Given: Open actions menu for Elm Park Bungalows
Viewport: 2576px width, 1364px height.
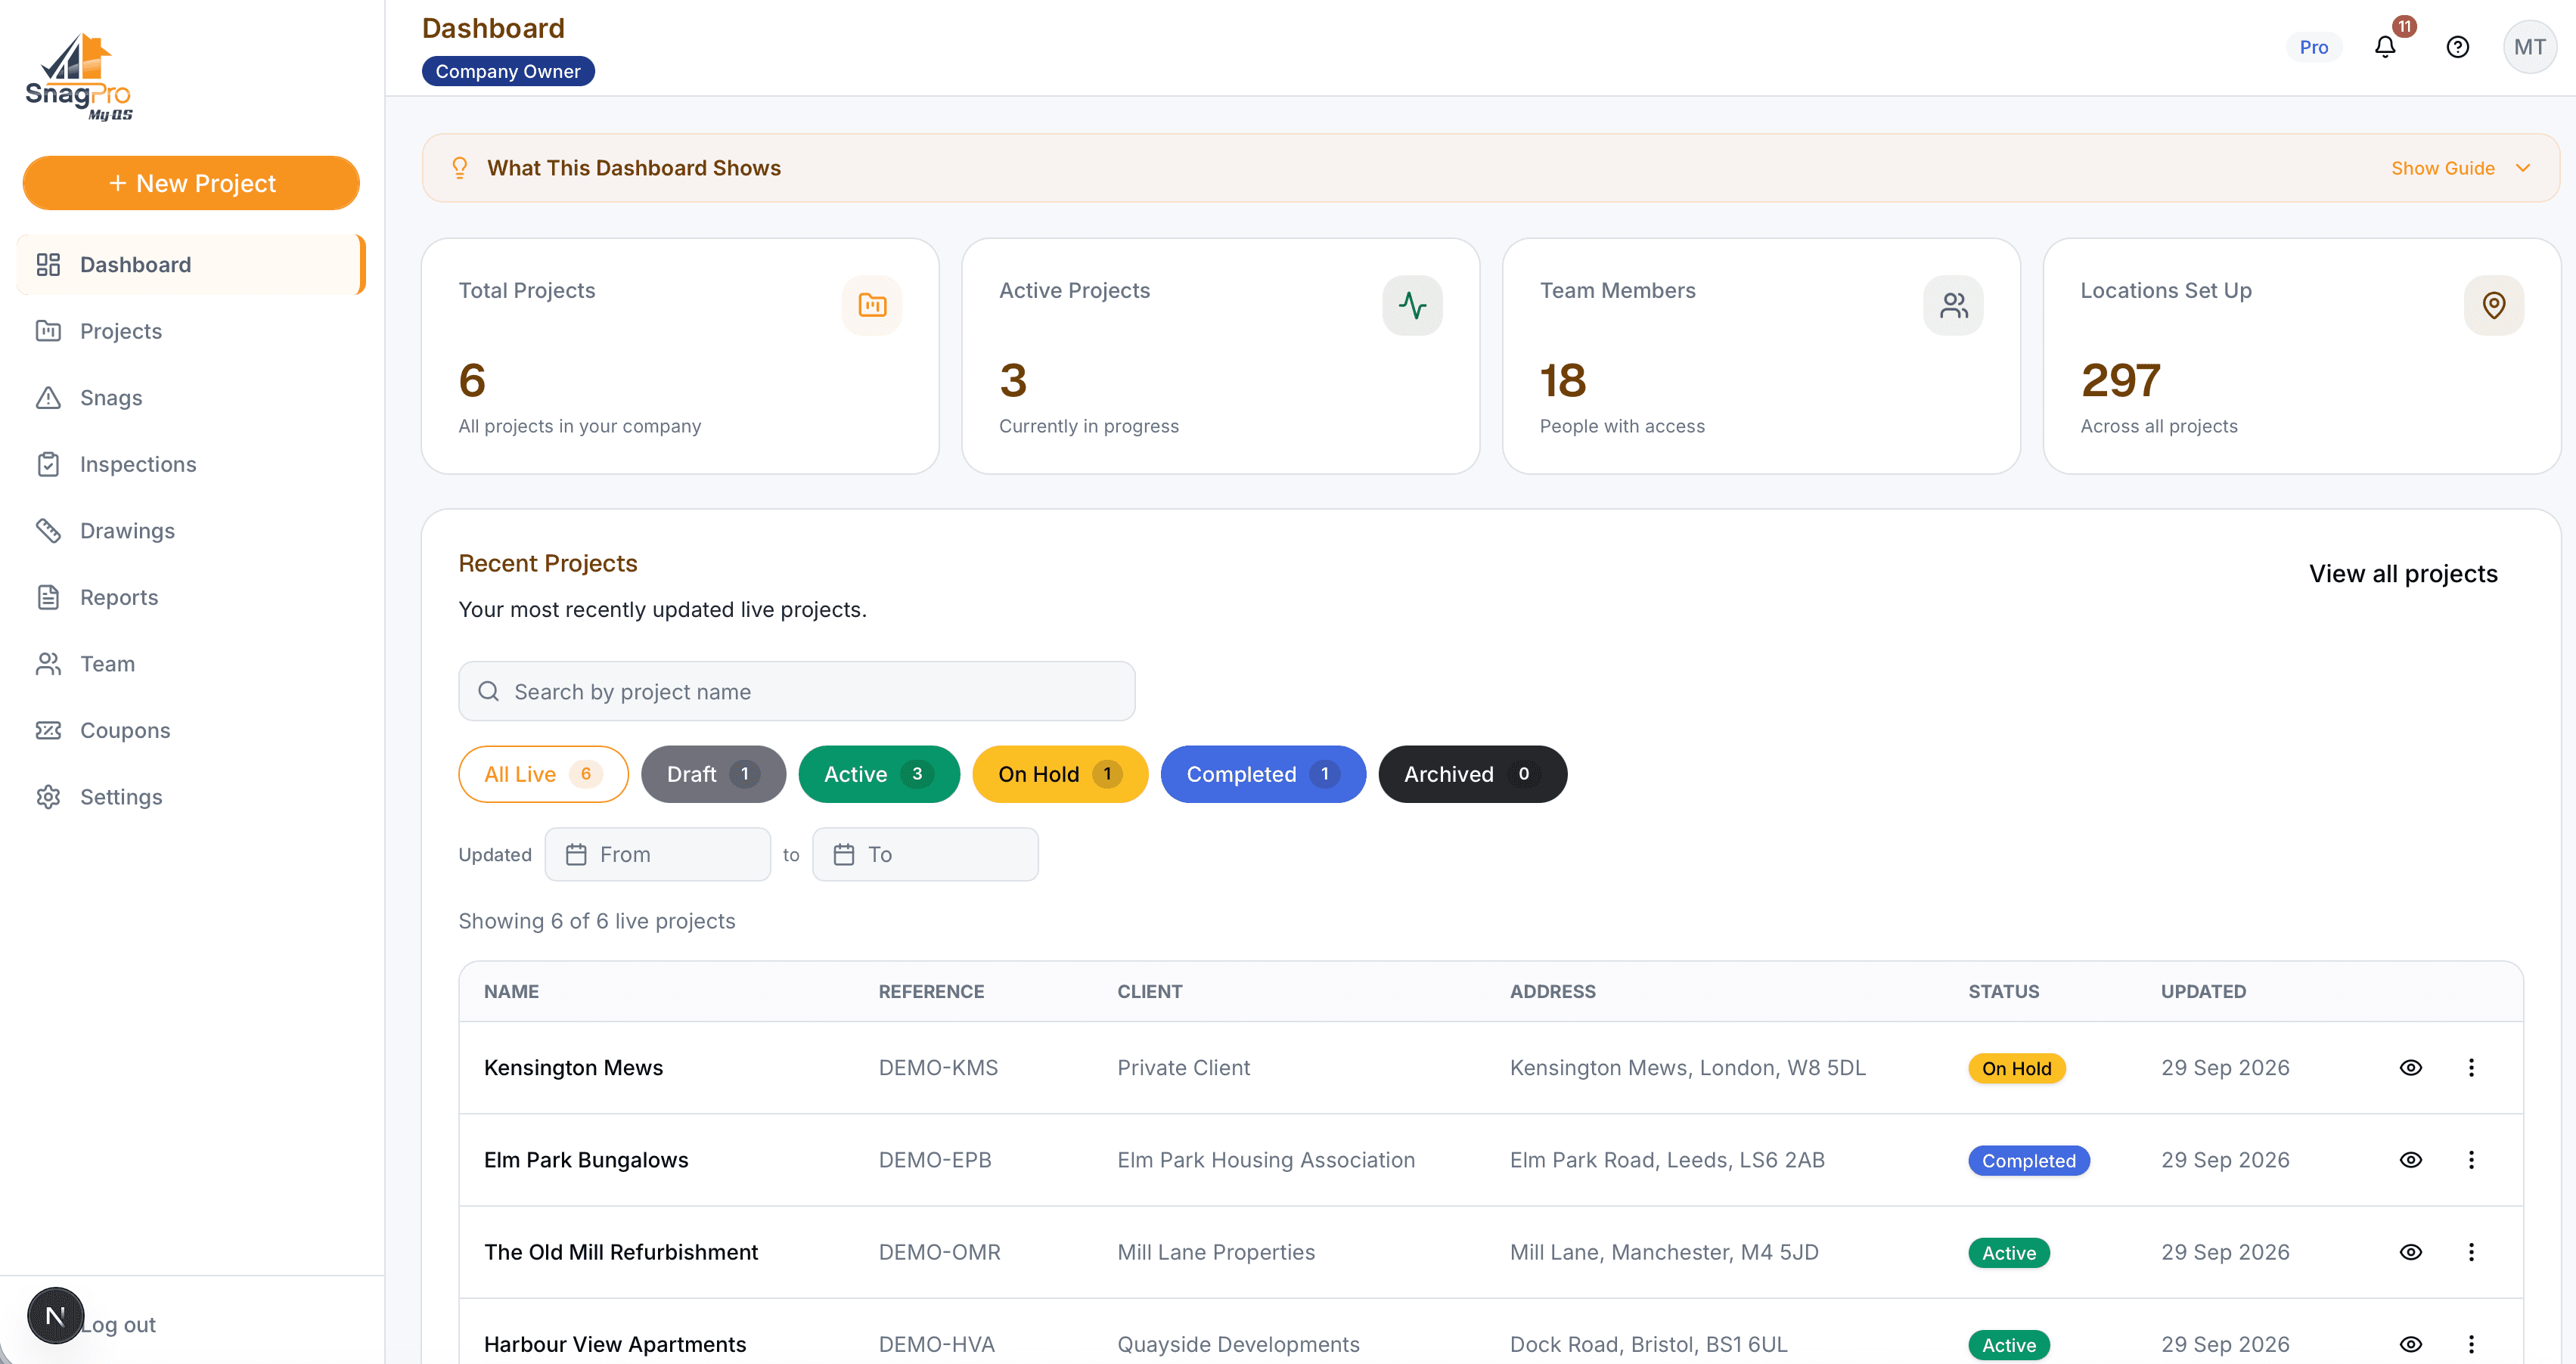Looking at the screenshot, I should click(2471, 1159).
